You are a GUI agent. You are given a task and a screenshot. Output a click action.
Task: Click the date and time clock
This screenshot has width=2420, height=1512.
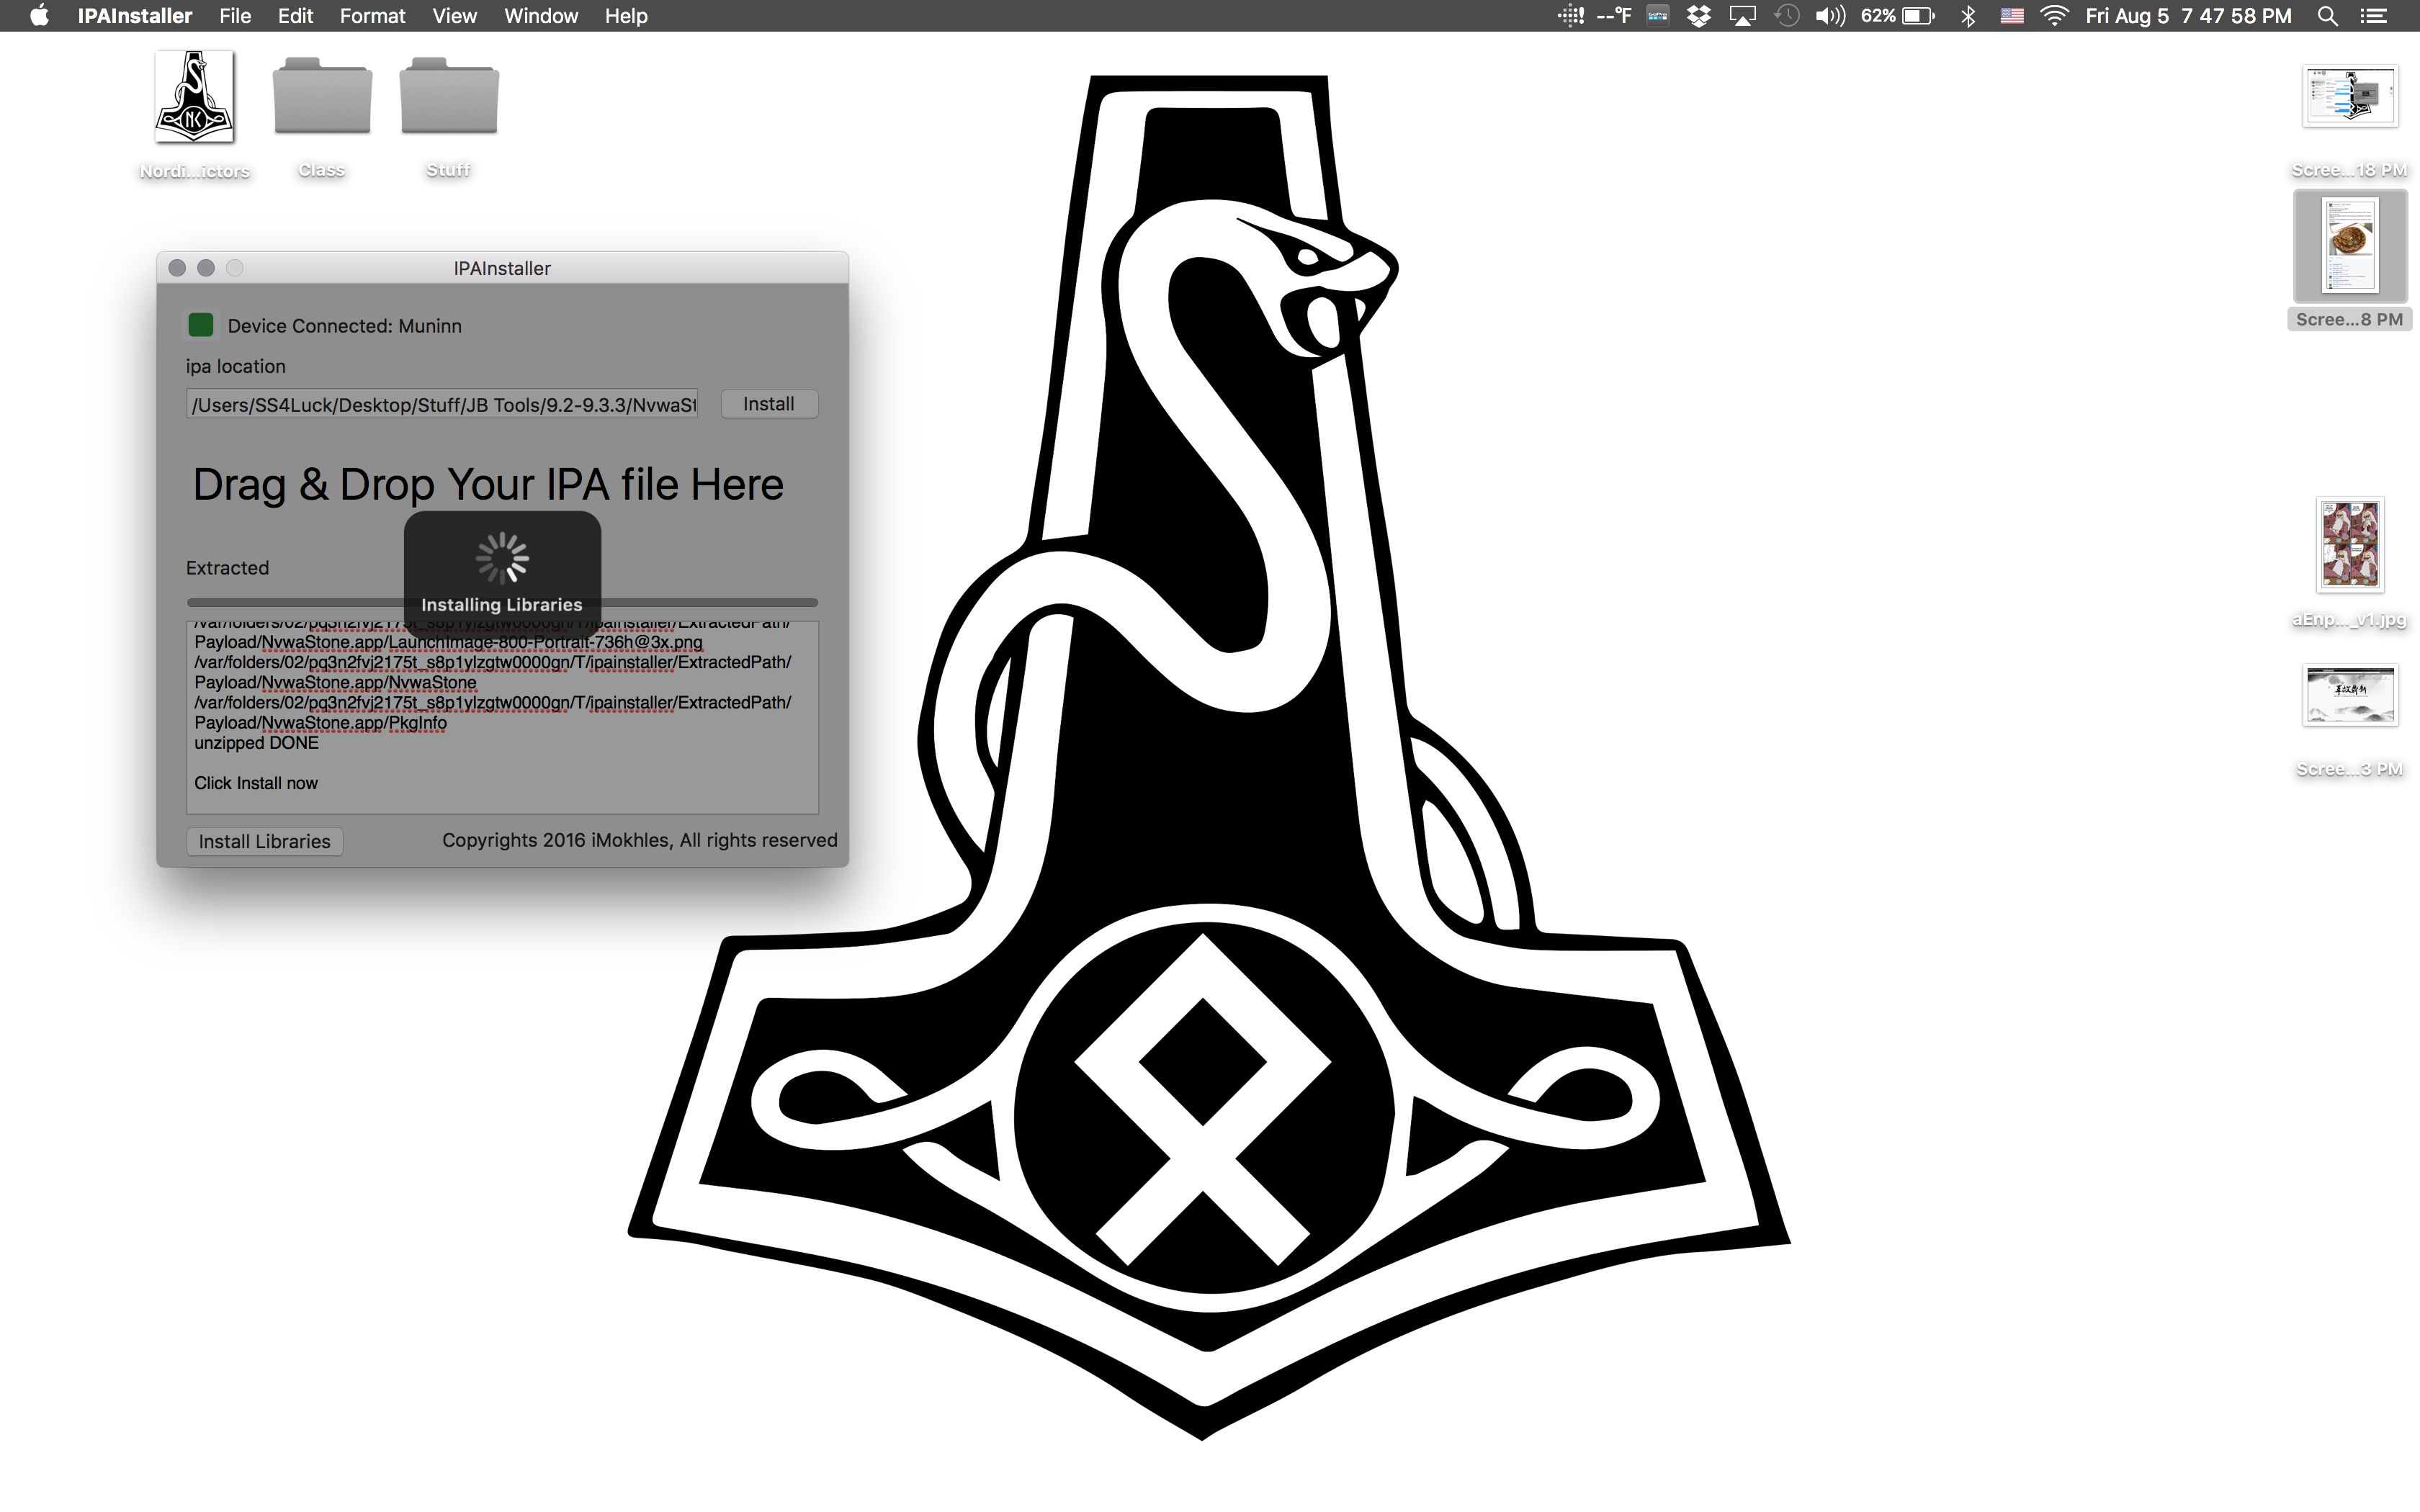pos(2188,16)
